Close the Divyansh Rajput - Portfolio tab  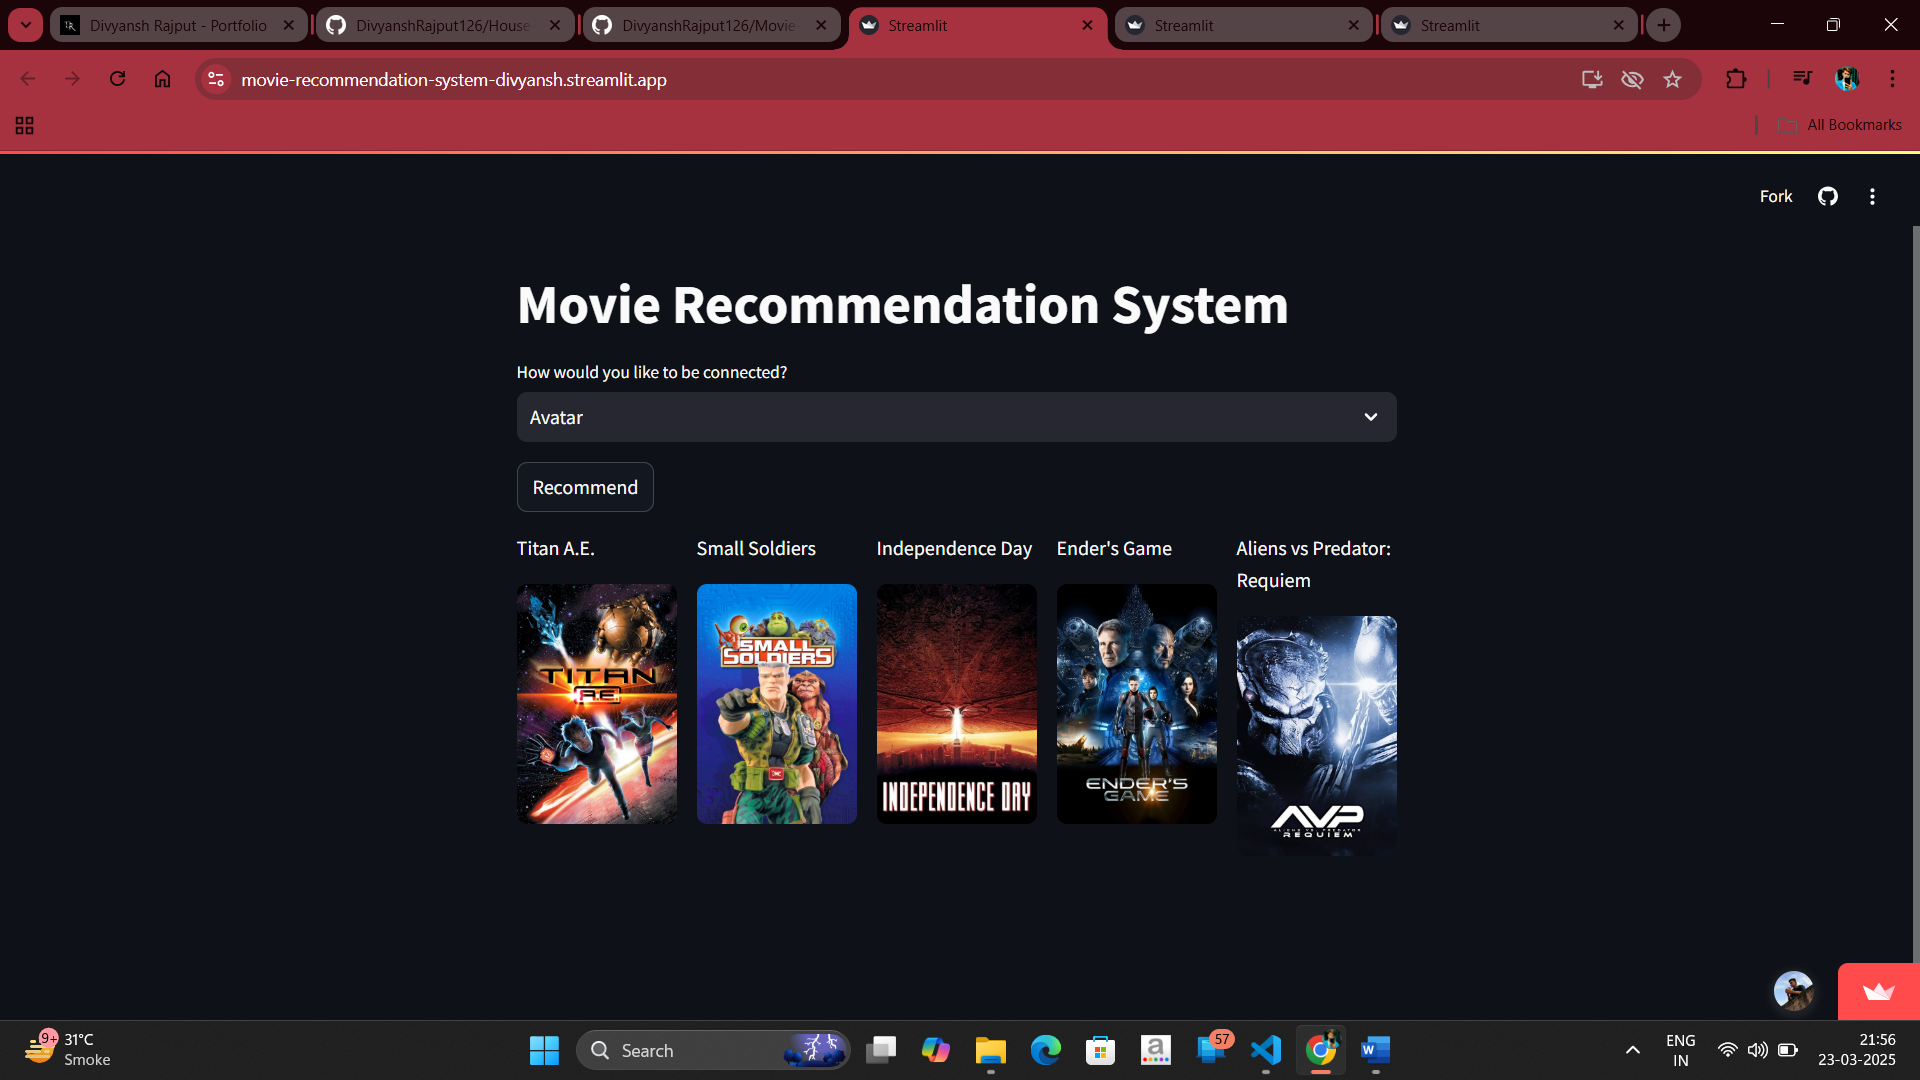point(289,26)
